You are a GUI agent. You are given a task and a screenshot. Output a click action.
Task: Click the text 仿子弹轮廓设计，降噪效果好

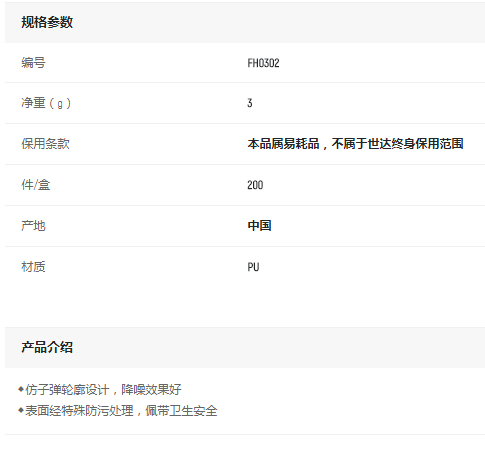pyautogui.click(x=103, y=389)
